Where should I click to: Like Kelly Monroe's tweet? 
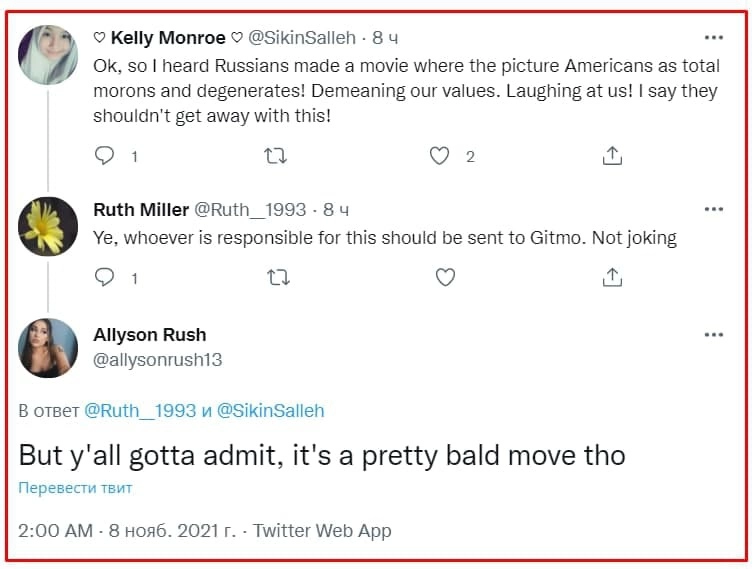[x=439, y=156]
